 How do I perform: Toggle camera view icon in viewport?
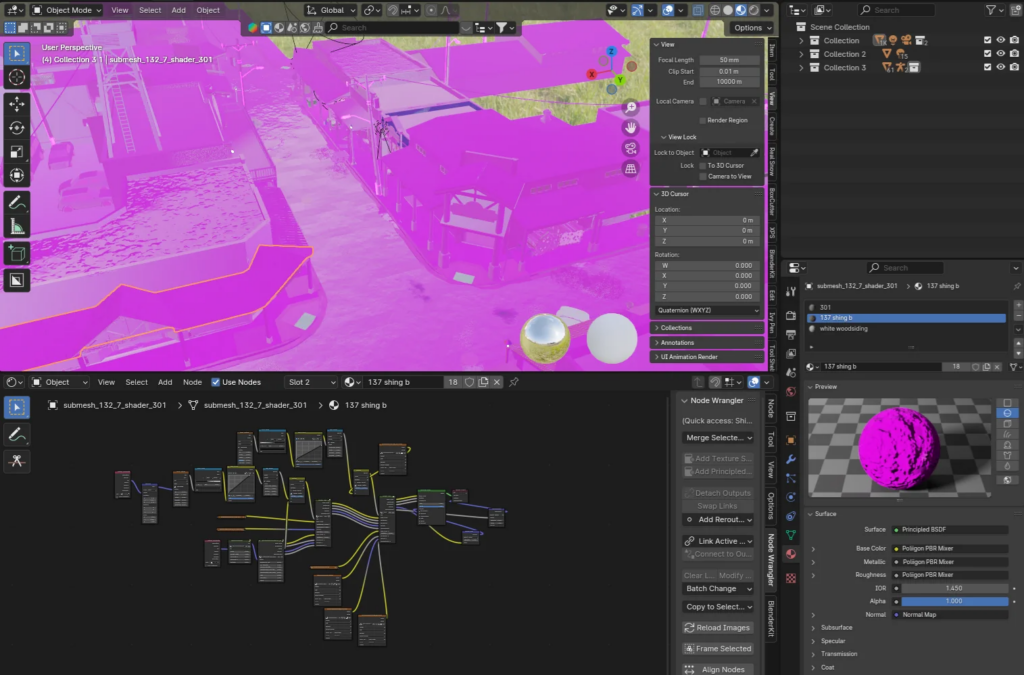pyautogui.click(x=630, y=148)
